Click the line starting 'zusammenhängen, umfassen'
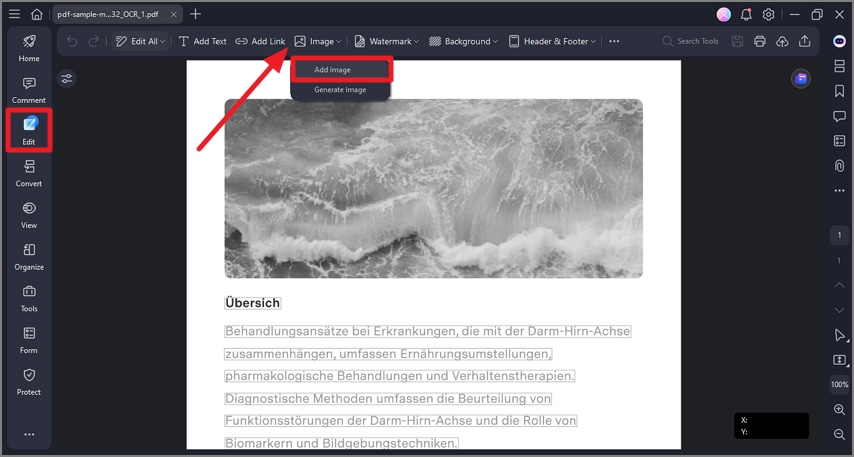Image resolution: width=854 pixels, height=457 pixels. (x=388, y=354)
